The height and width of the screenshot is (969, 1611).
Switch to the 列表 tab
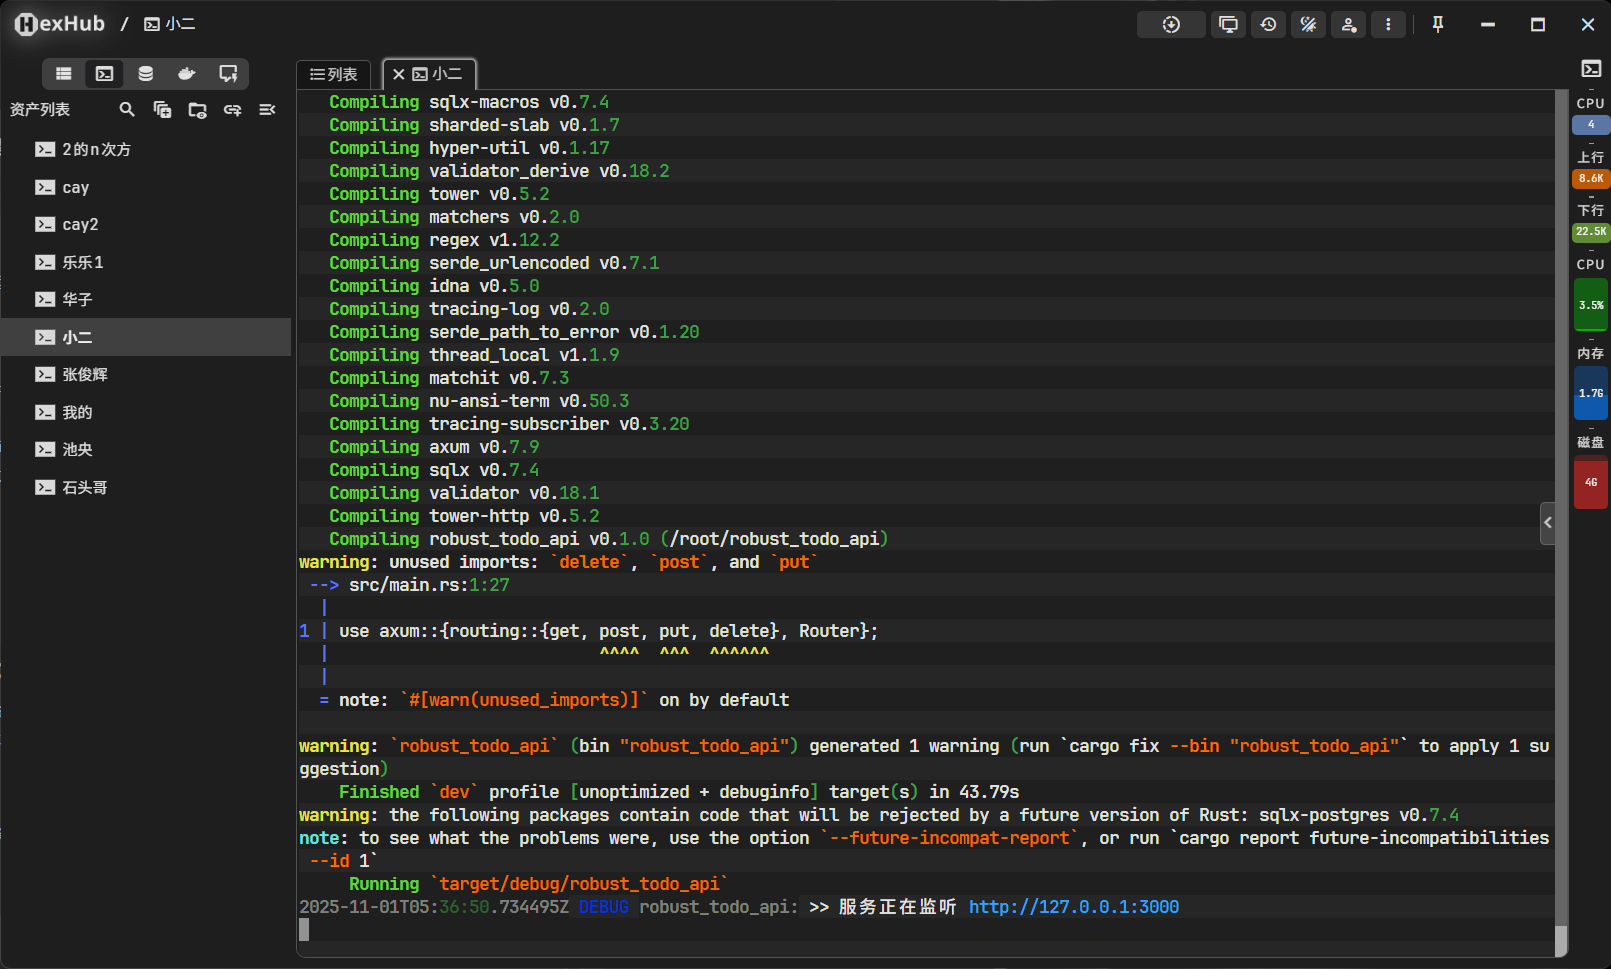pyautogui.click(x=334, y=75)
